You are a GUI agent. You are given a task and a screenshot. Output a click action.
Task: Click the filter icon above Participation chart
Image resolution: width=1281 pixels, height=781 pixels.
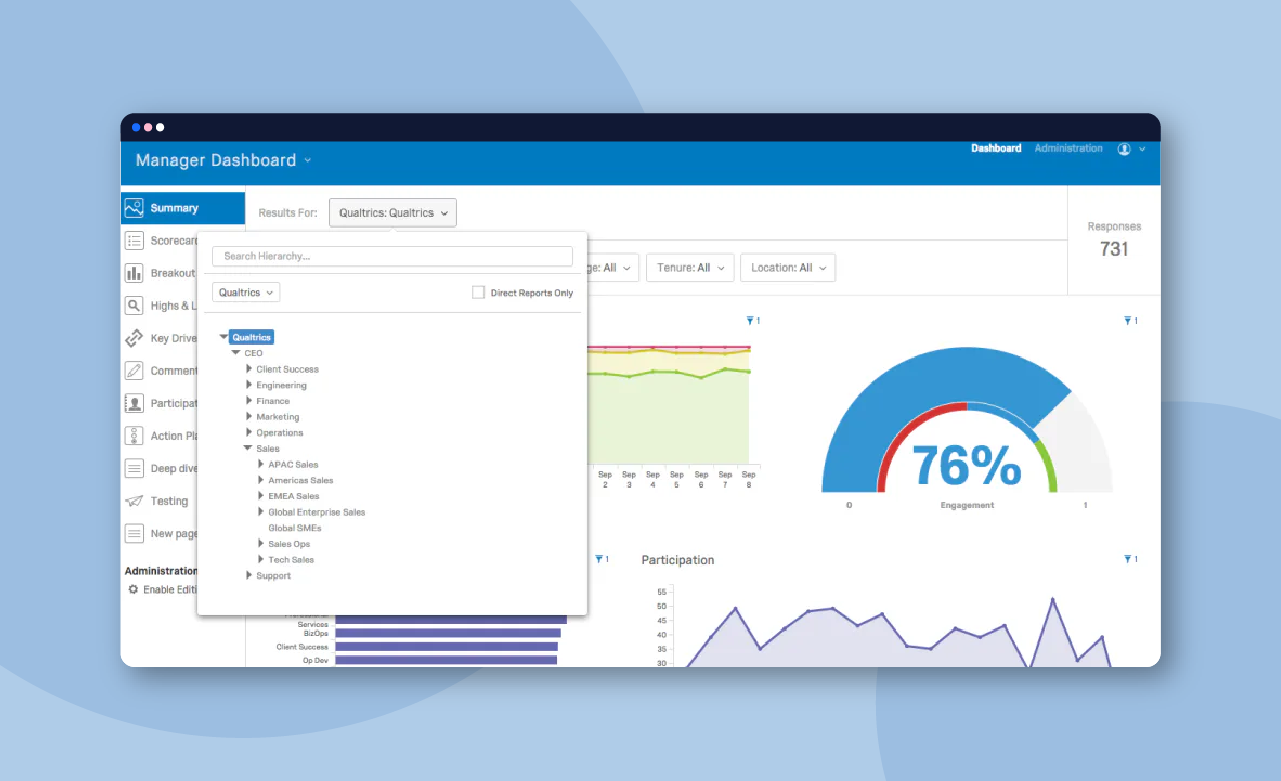pyautogui.click(x=1128, y=559)
